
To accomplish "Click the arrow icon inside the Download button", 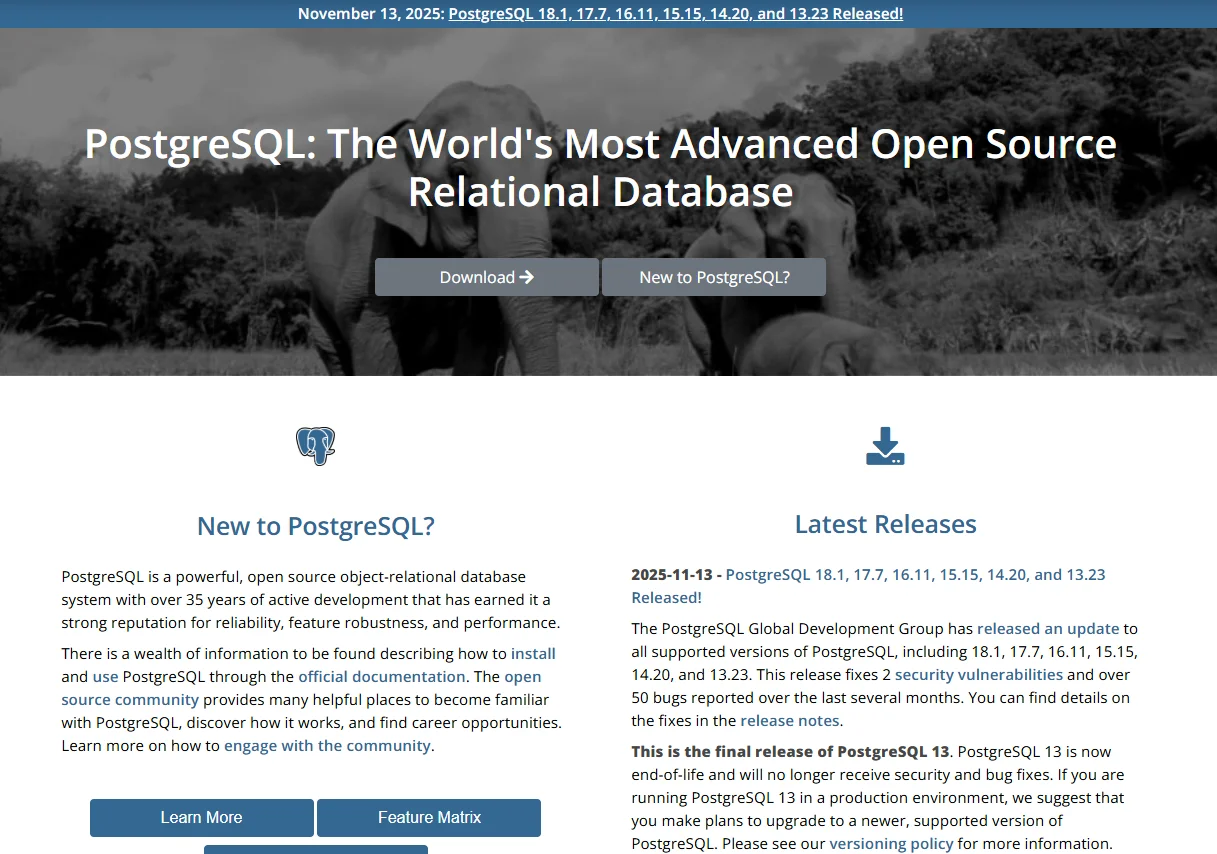I will click(x=525, y=277).
